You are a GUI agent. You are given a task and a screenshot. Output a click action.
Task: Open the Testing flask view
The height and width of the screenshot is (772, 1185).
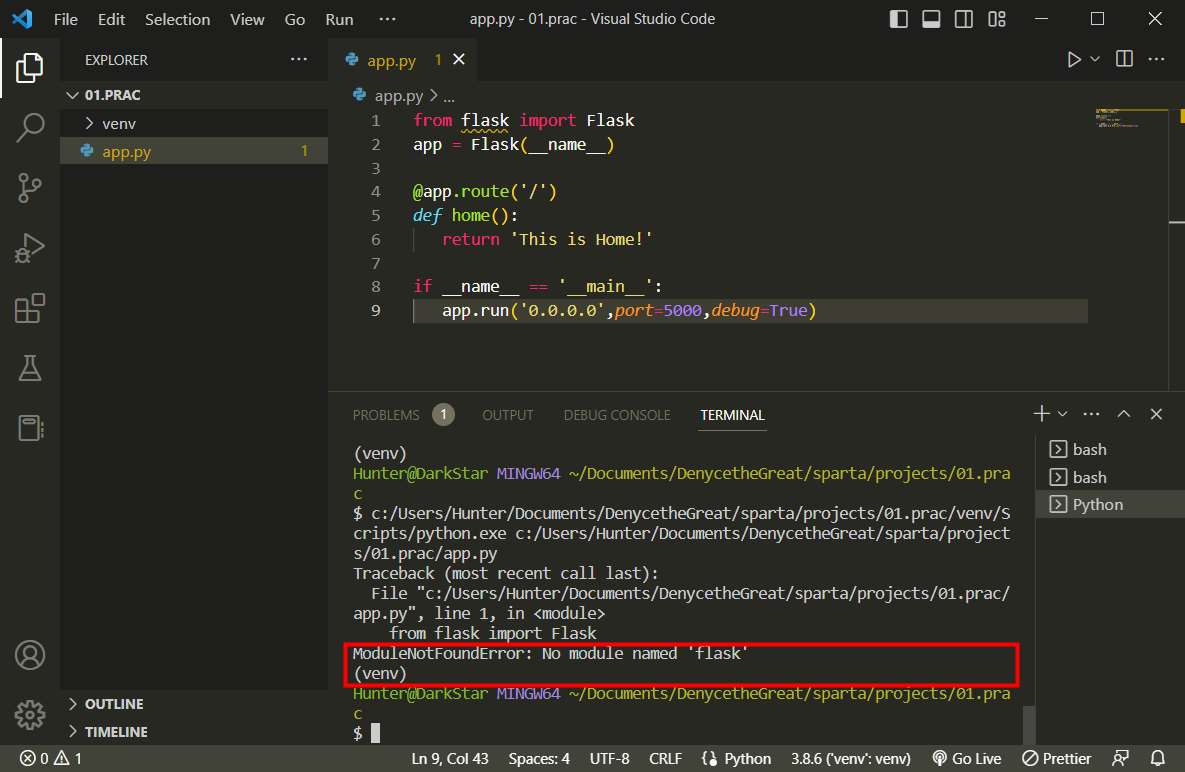(x=29, y=368)
